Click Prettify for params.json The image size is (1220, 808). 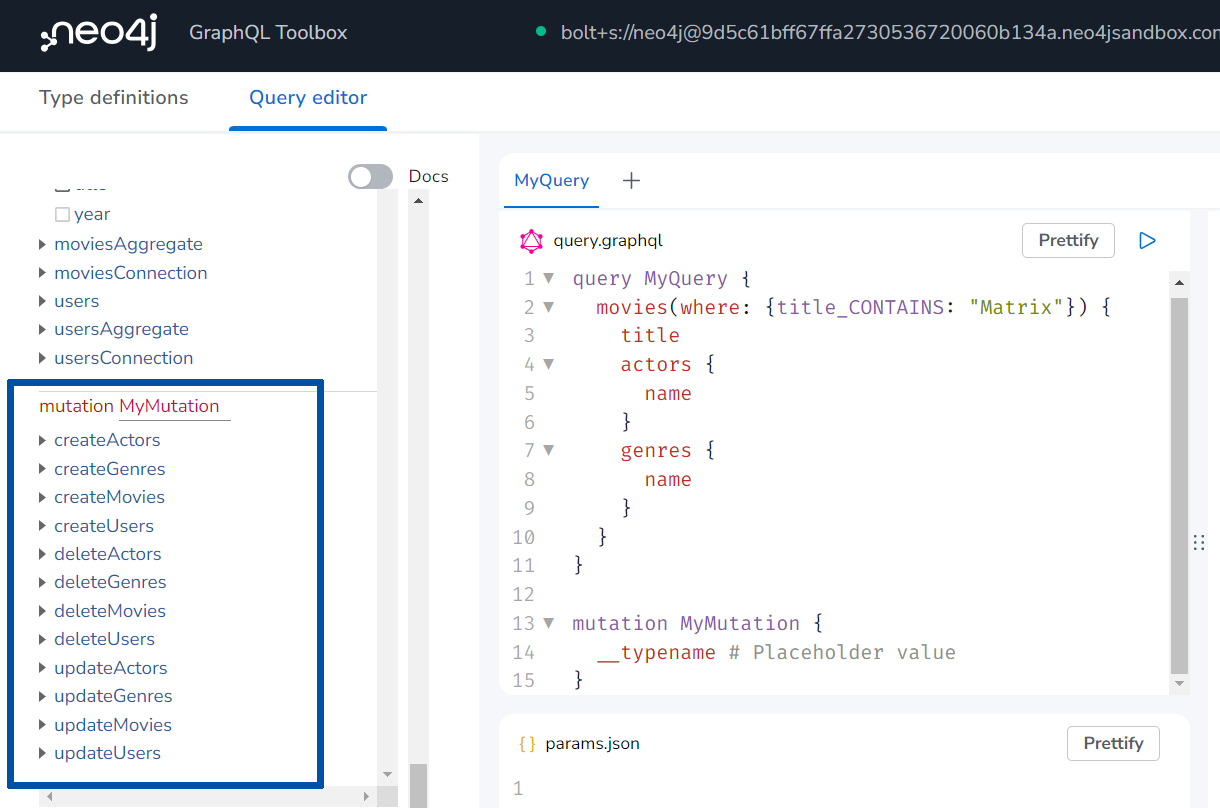[x=1113, y=743]
